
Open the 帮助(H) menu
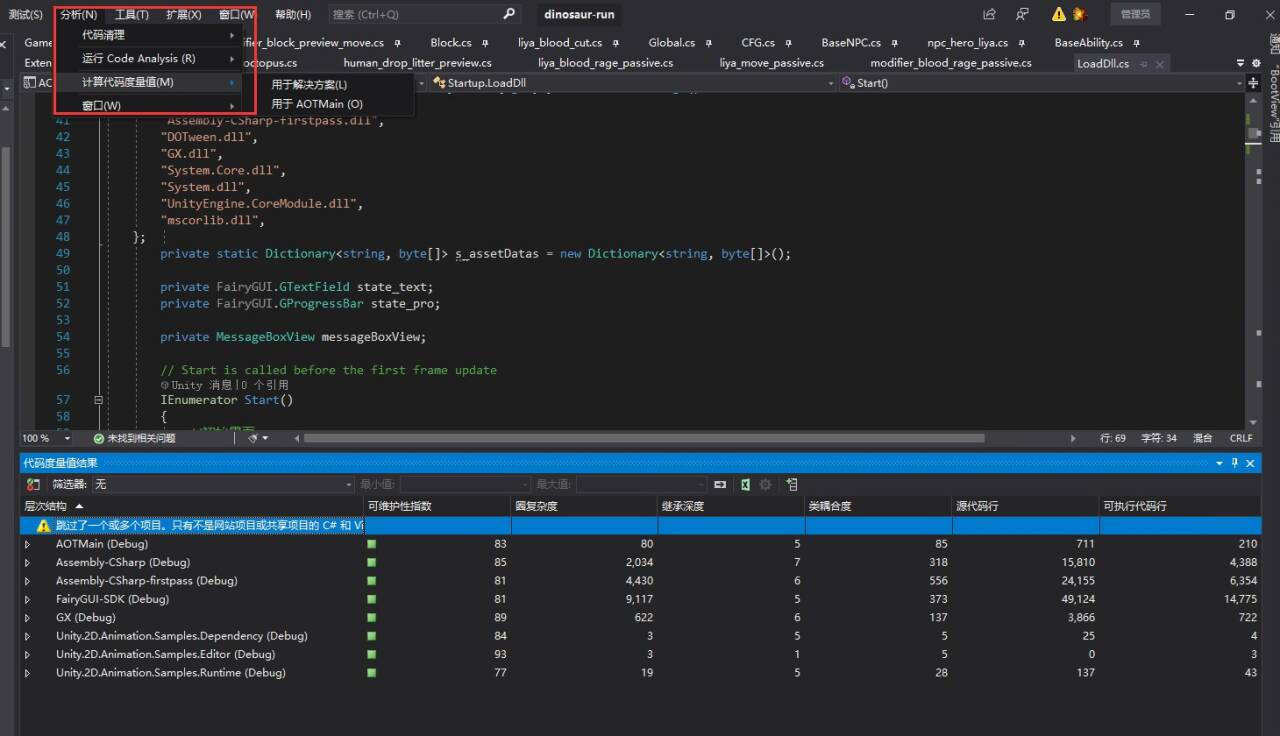292,15
